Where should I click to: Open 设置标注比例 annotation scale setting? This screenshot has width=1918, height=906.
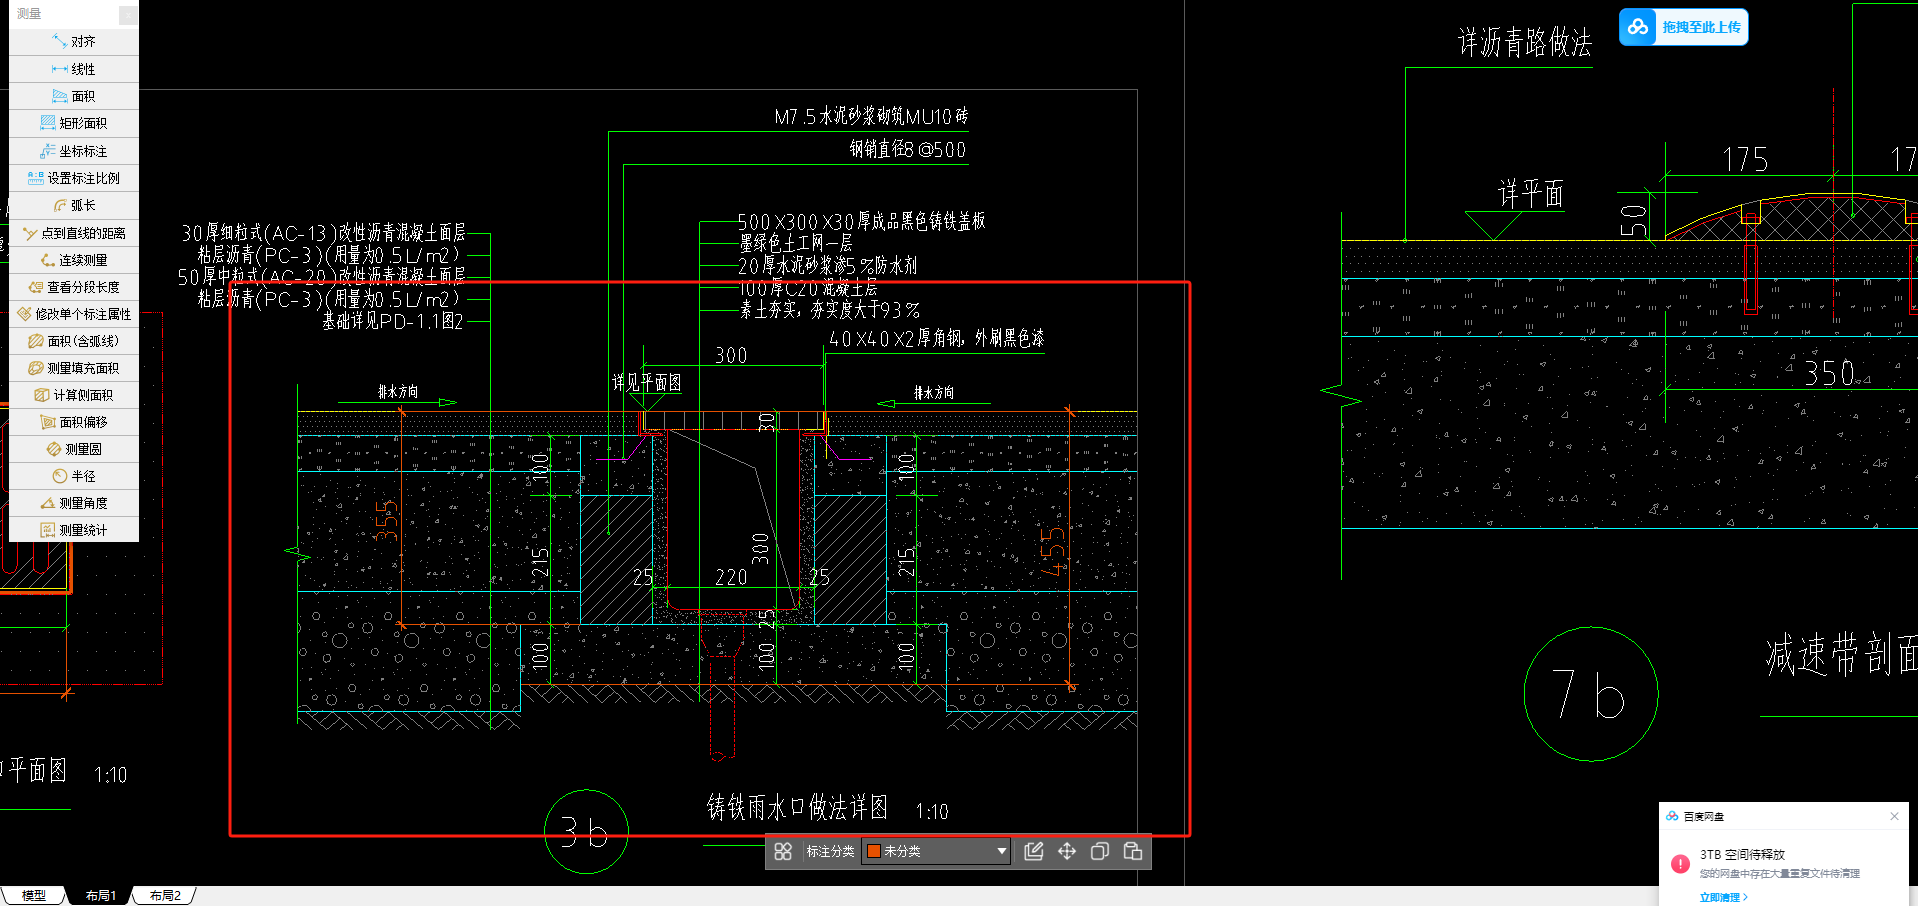tap(74, 178)
